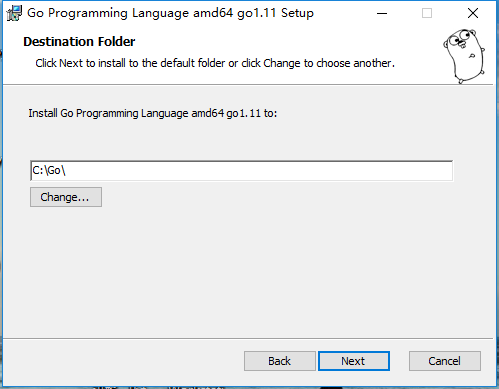Click the empty footer area left of the Back button
Viewport: 499px width, 389px height.
[x=123, y=361]
